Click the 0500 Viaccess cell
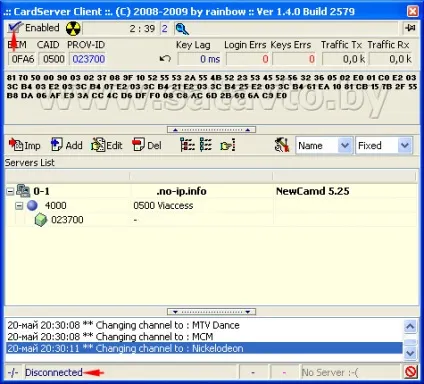Image resolution: width=424 pixels, height=384 pixels. [163, 206]
